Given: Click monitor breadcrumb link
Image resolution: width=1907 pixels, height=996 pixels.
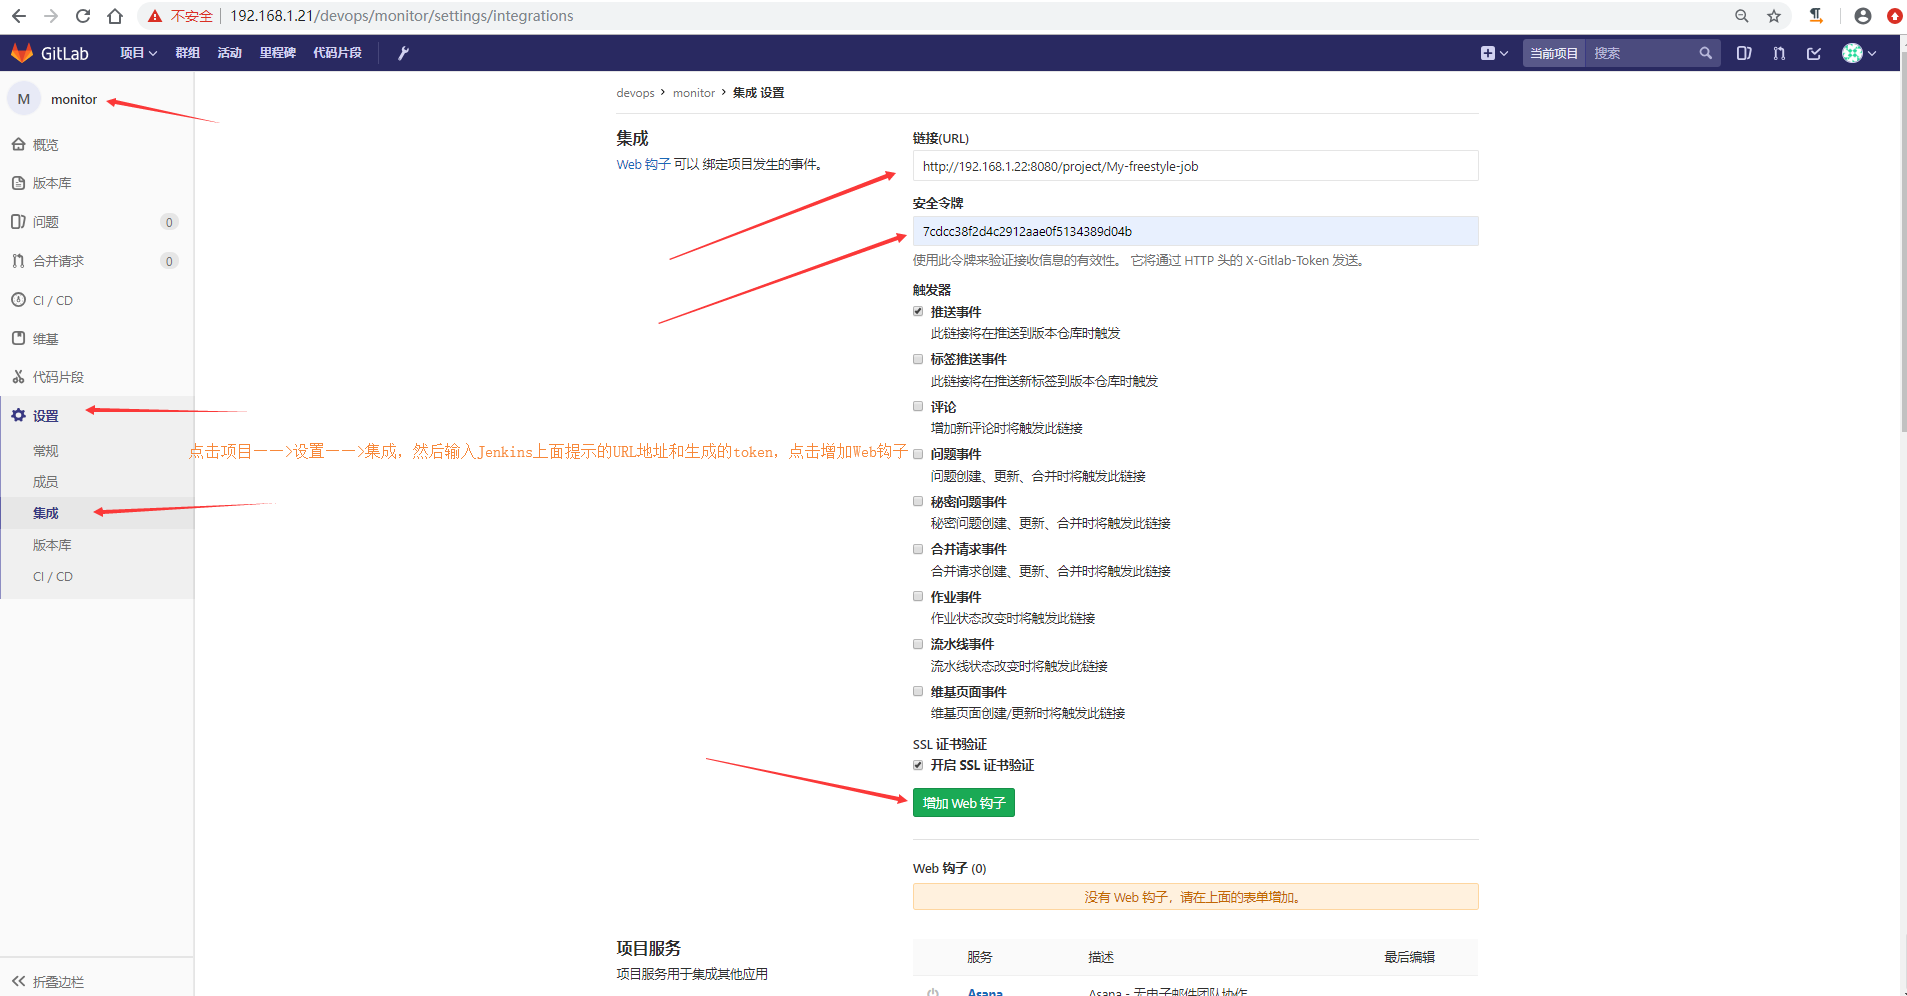Looking at the screenshot, I should pos(694,93).
